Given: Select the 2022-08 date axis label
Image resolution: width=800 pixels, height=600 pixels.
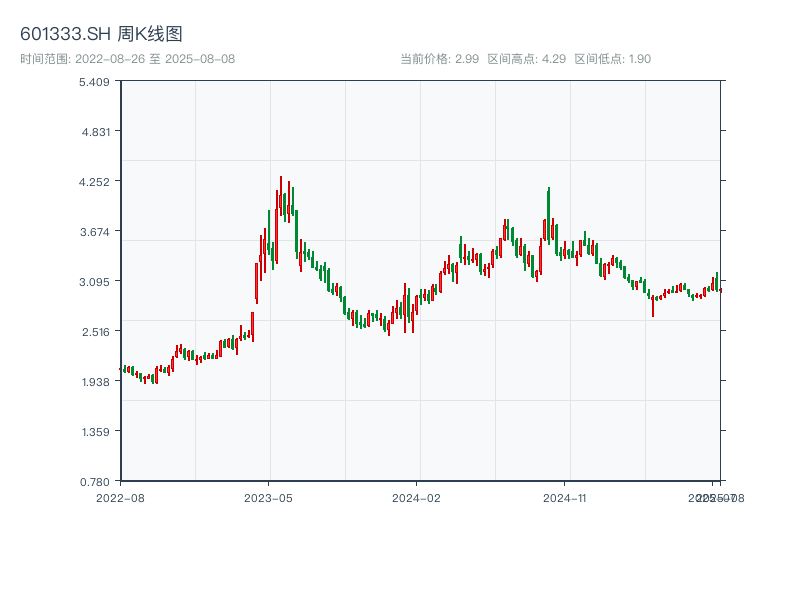Looking at the screenshot, I should tap(120, 497).
